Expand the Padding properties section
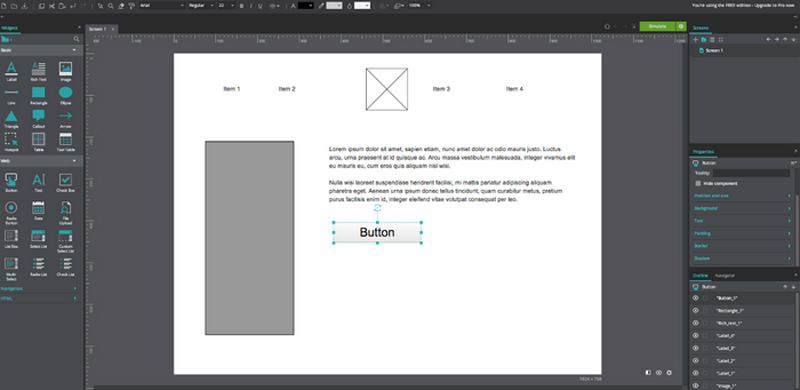 [741, 233]
